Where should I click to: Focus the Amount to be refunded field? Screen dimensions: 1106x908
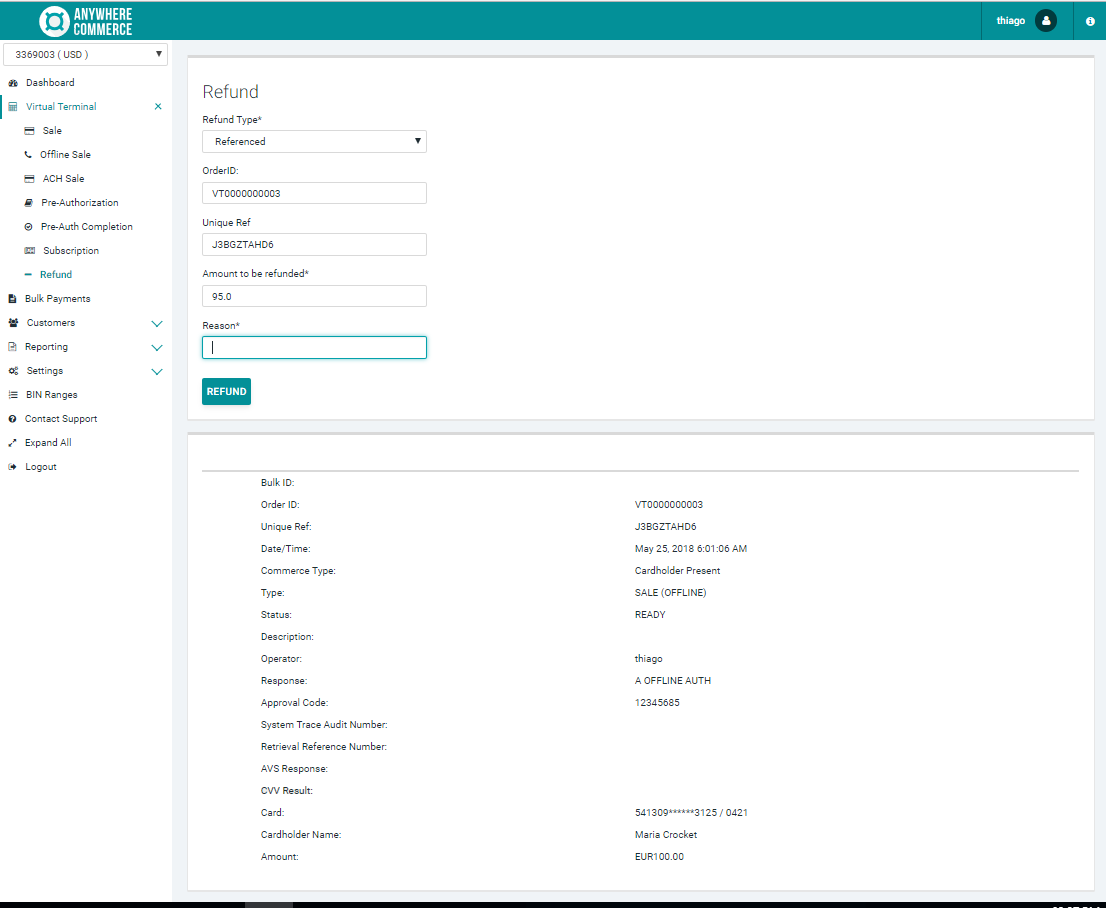tap(314, 296)
